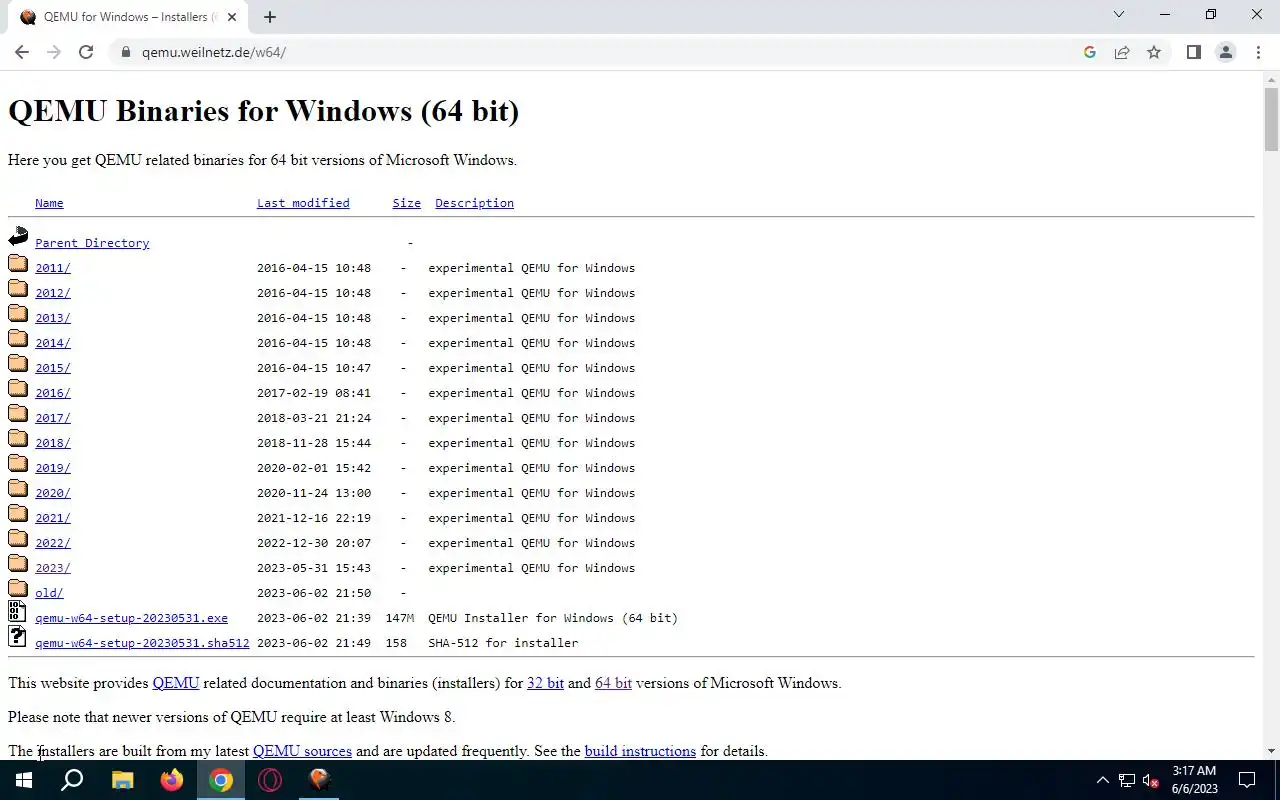Viewport: 1280px width, 800px height.
Task: Open the Google icon in address bar
Action: 1090,52
